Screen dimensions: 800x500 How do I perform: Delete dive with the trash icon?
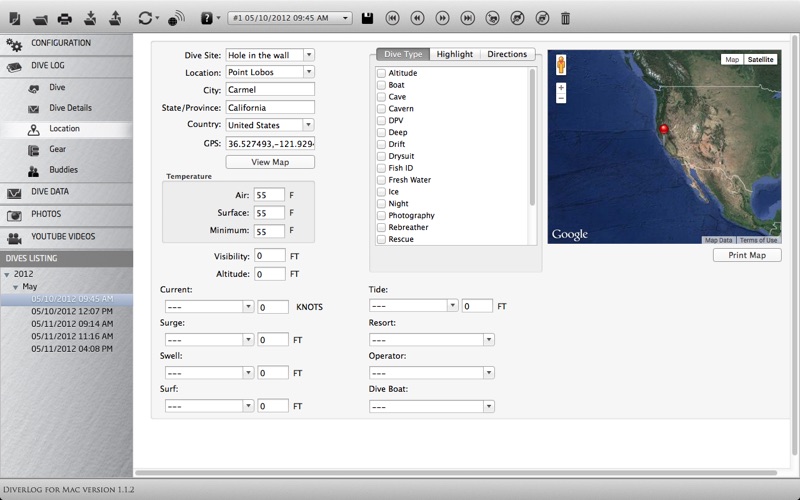565,19
